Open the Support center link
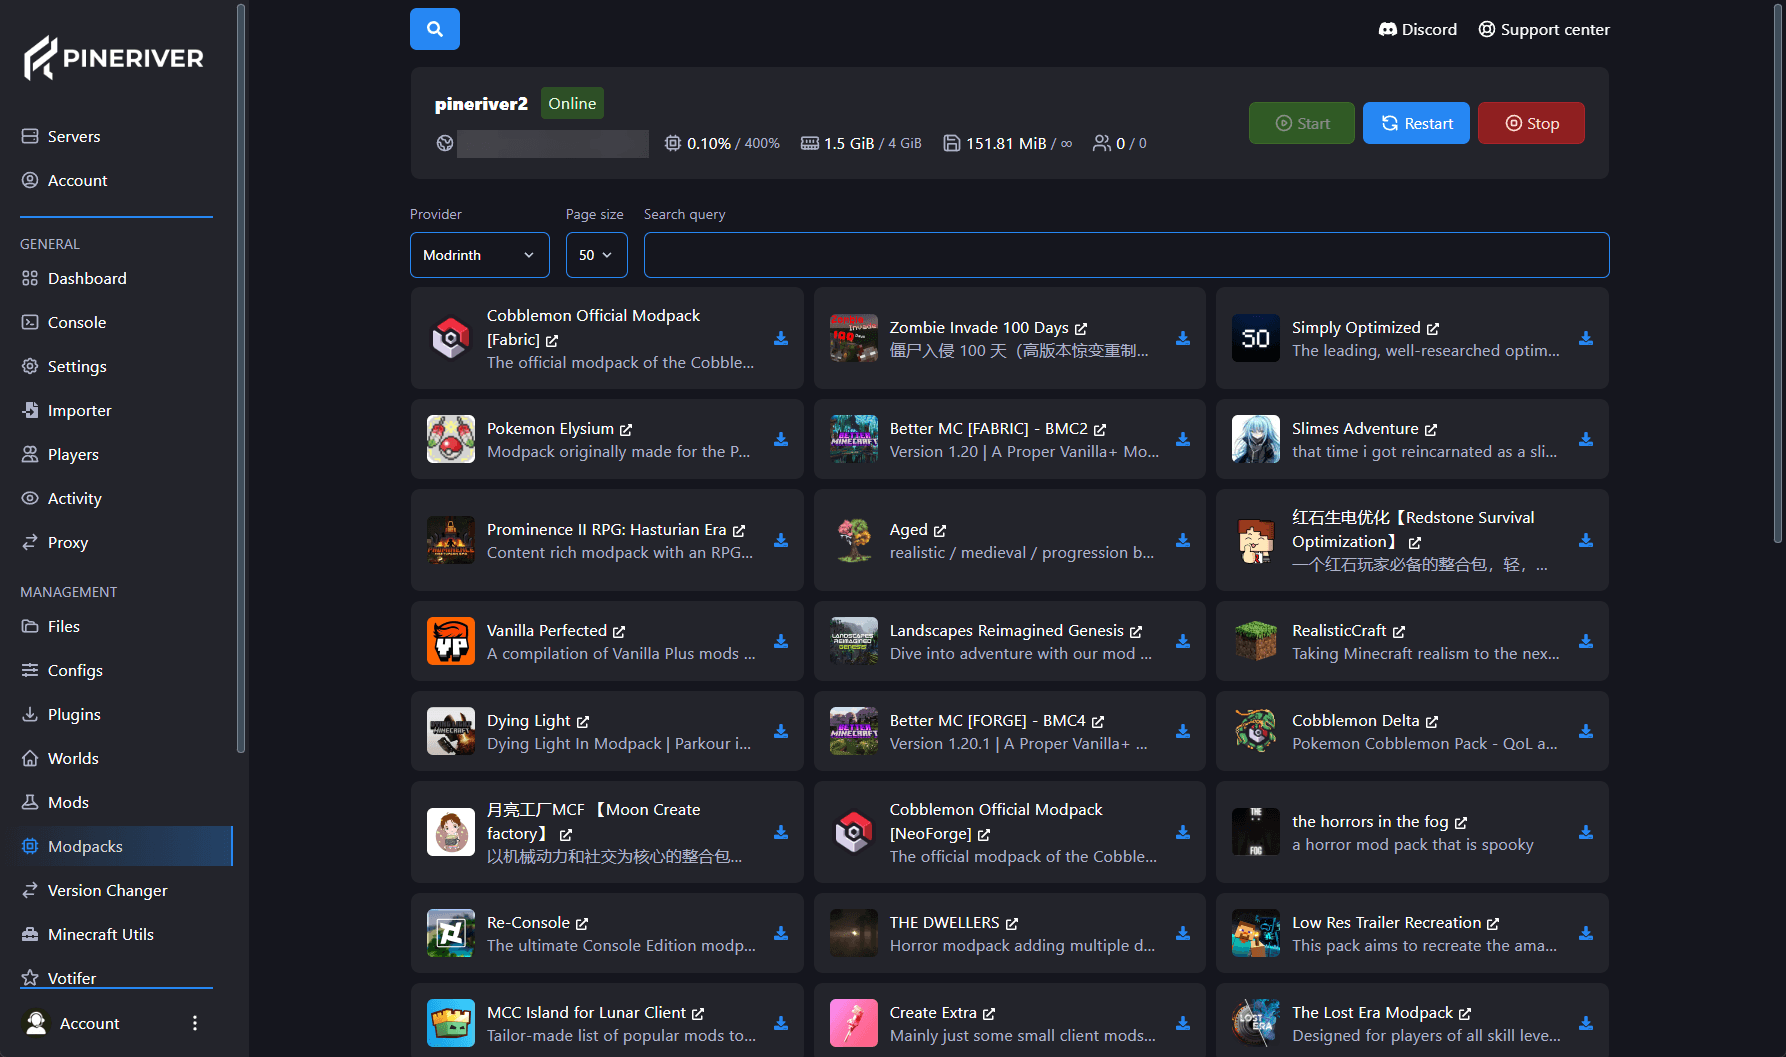 [x=1544, y=29]
